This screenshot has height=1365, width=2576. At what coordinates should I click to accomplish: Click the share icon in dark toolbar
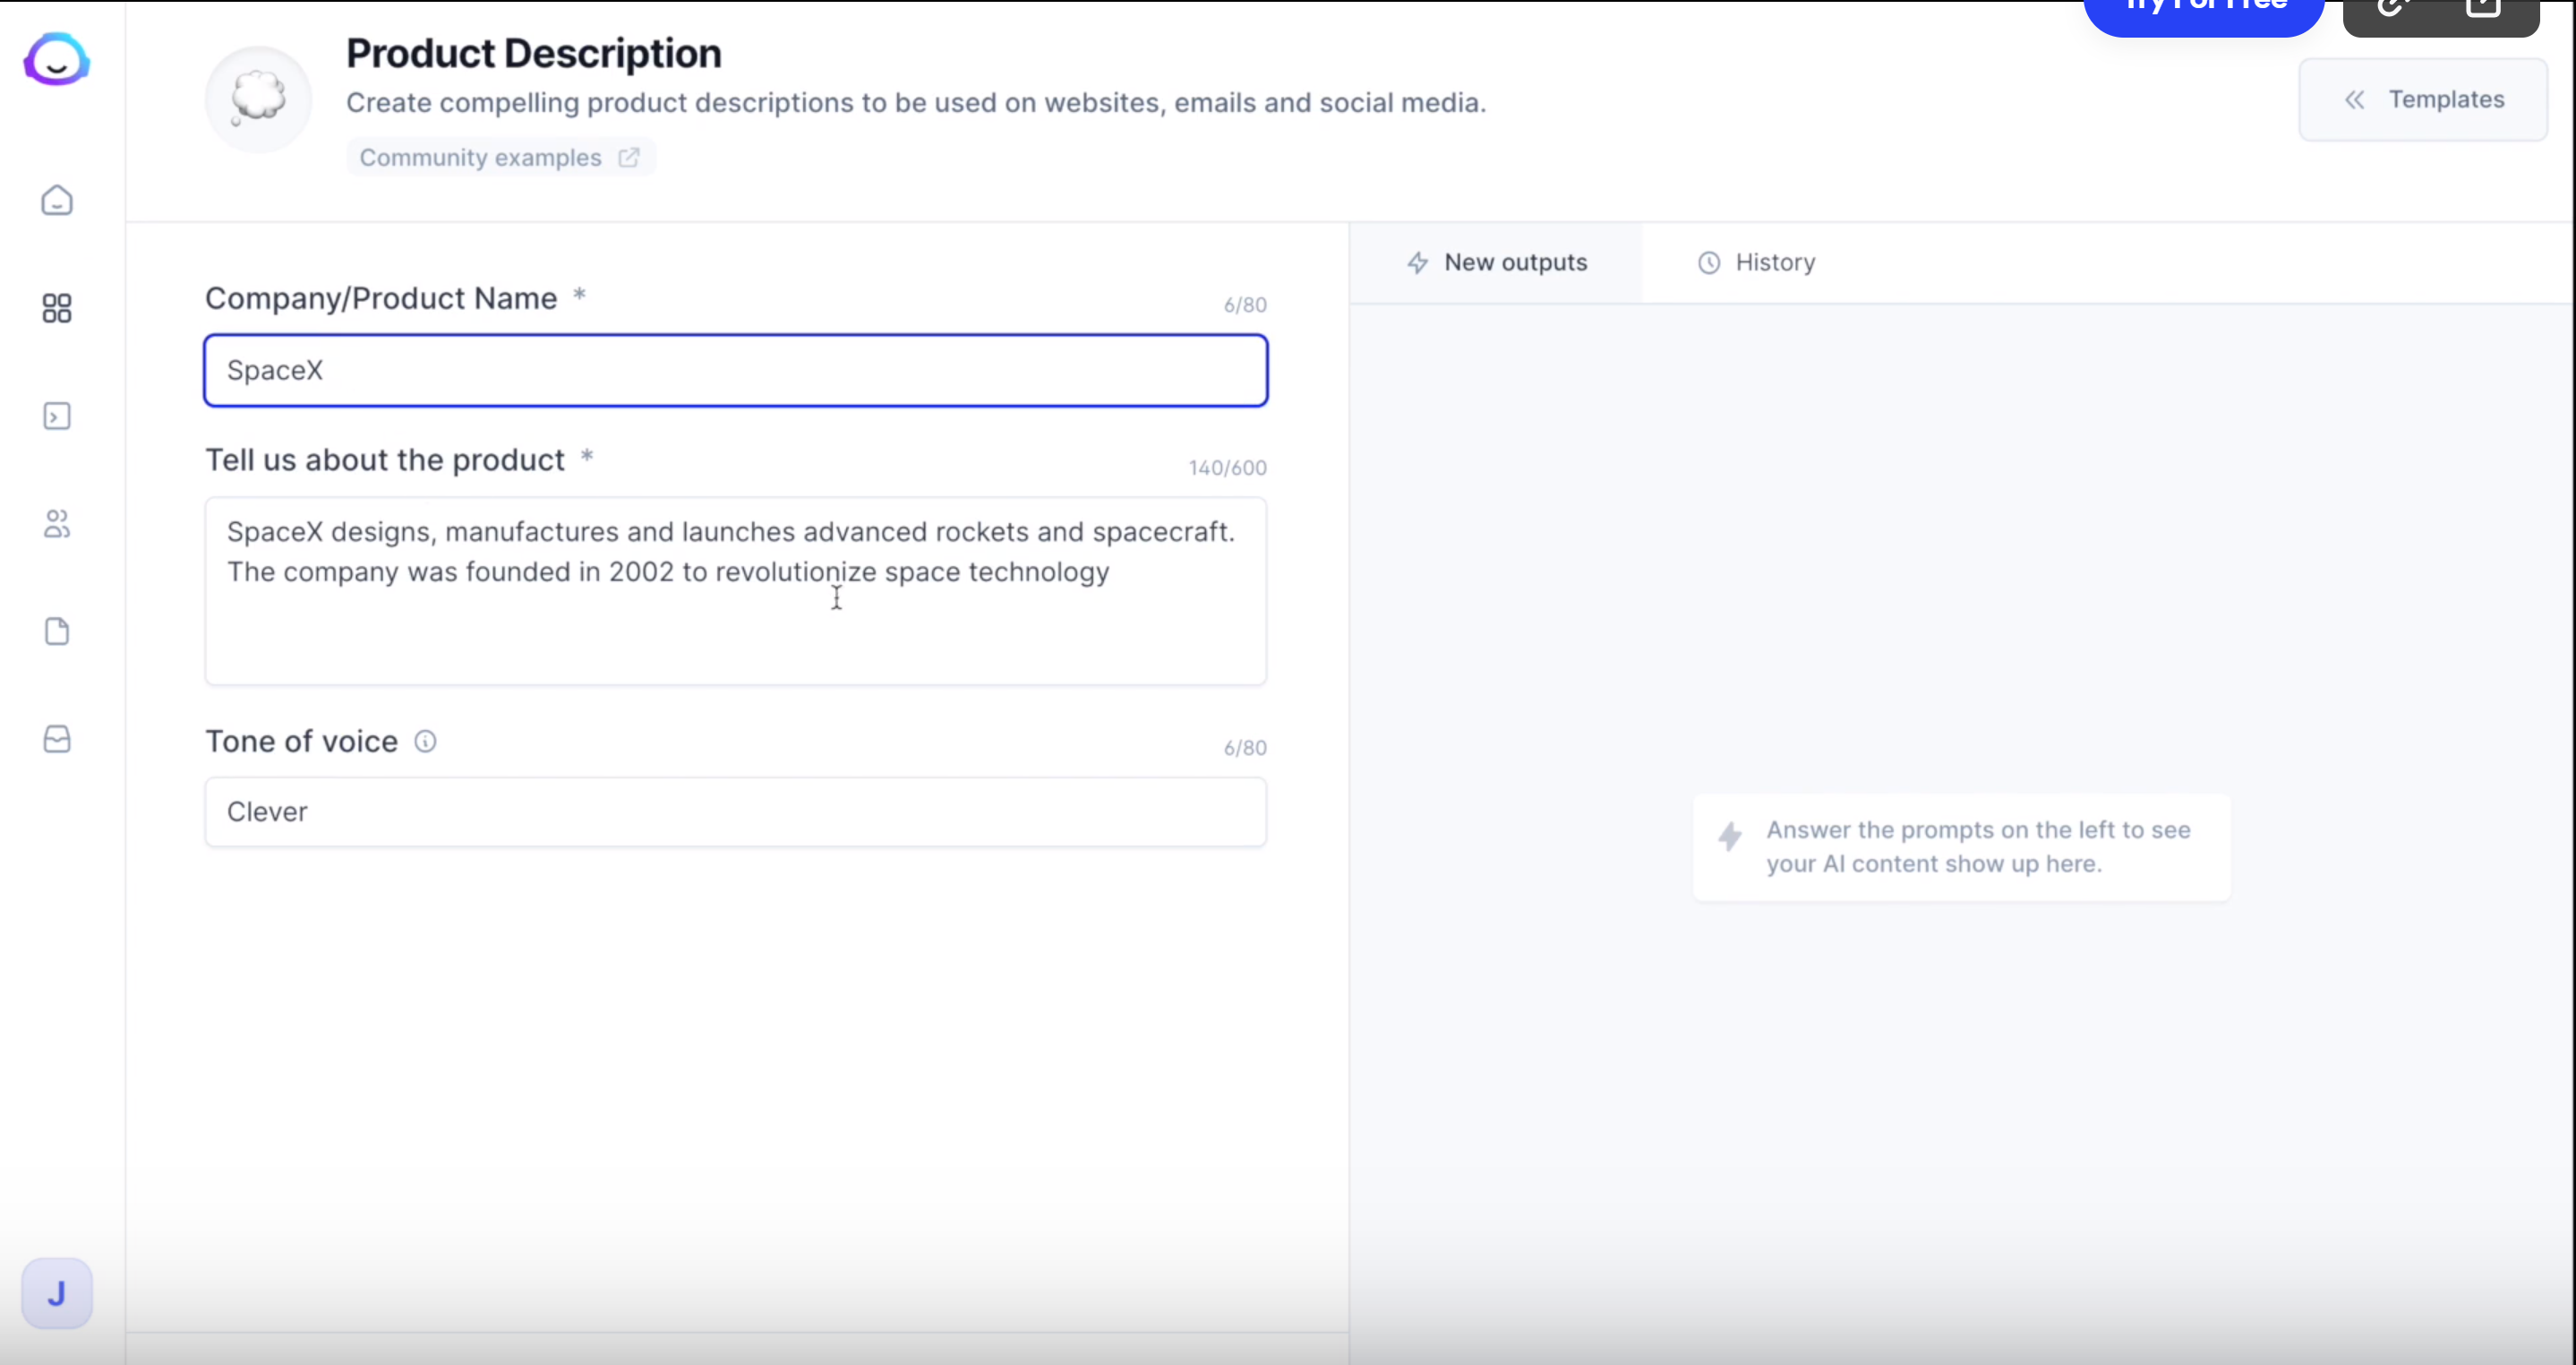2483,8
